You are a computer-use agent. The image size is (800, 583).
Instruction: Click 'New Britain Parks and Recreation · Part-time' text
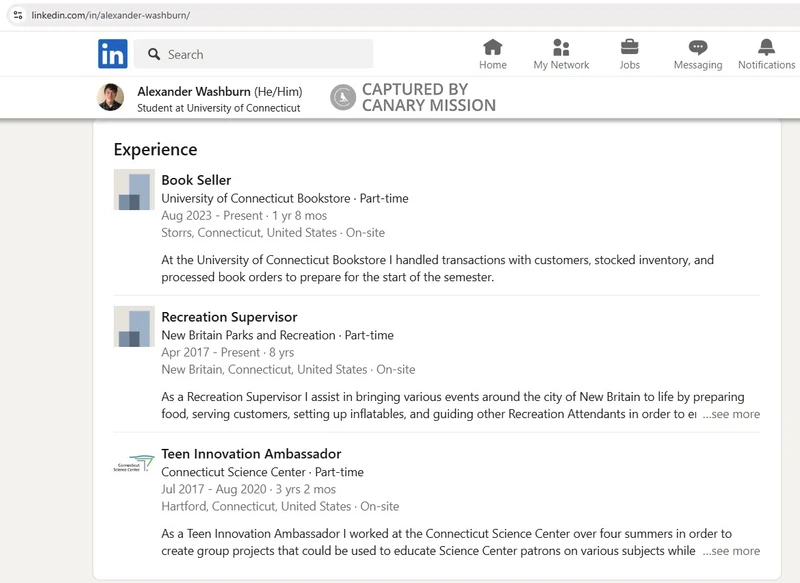coord(278,335)
